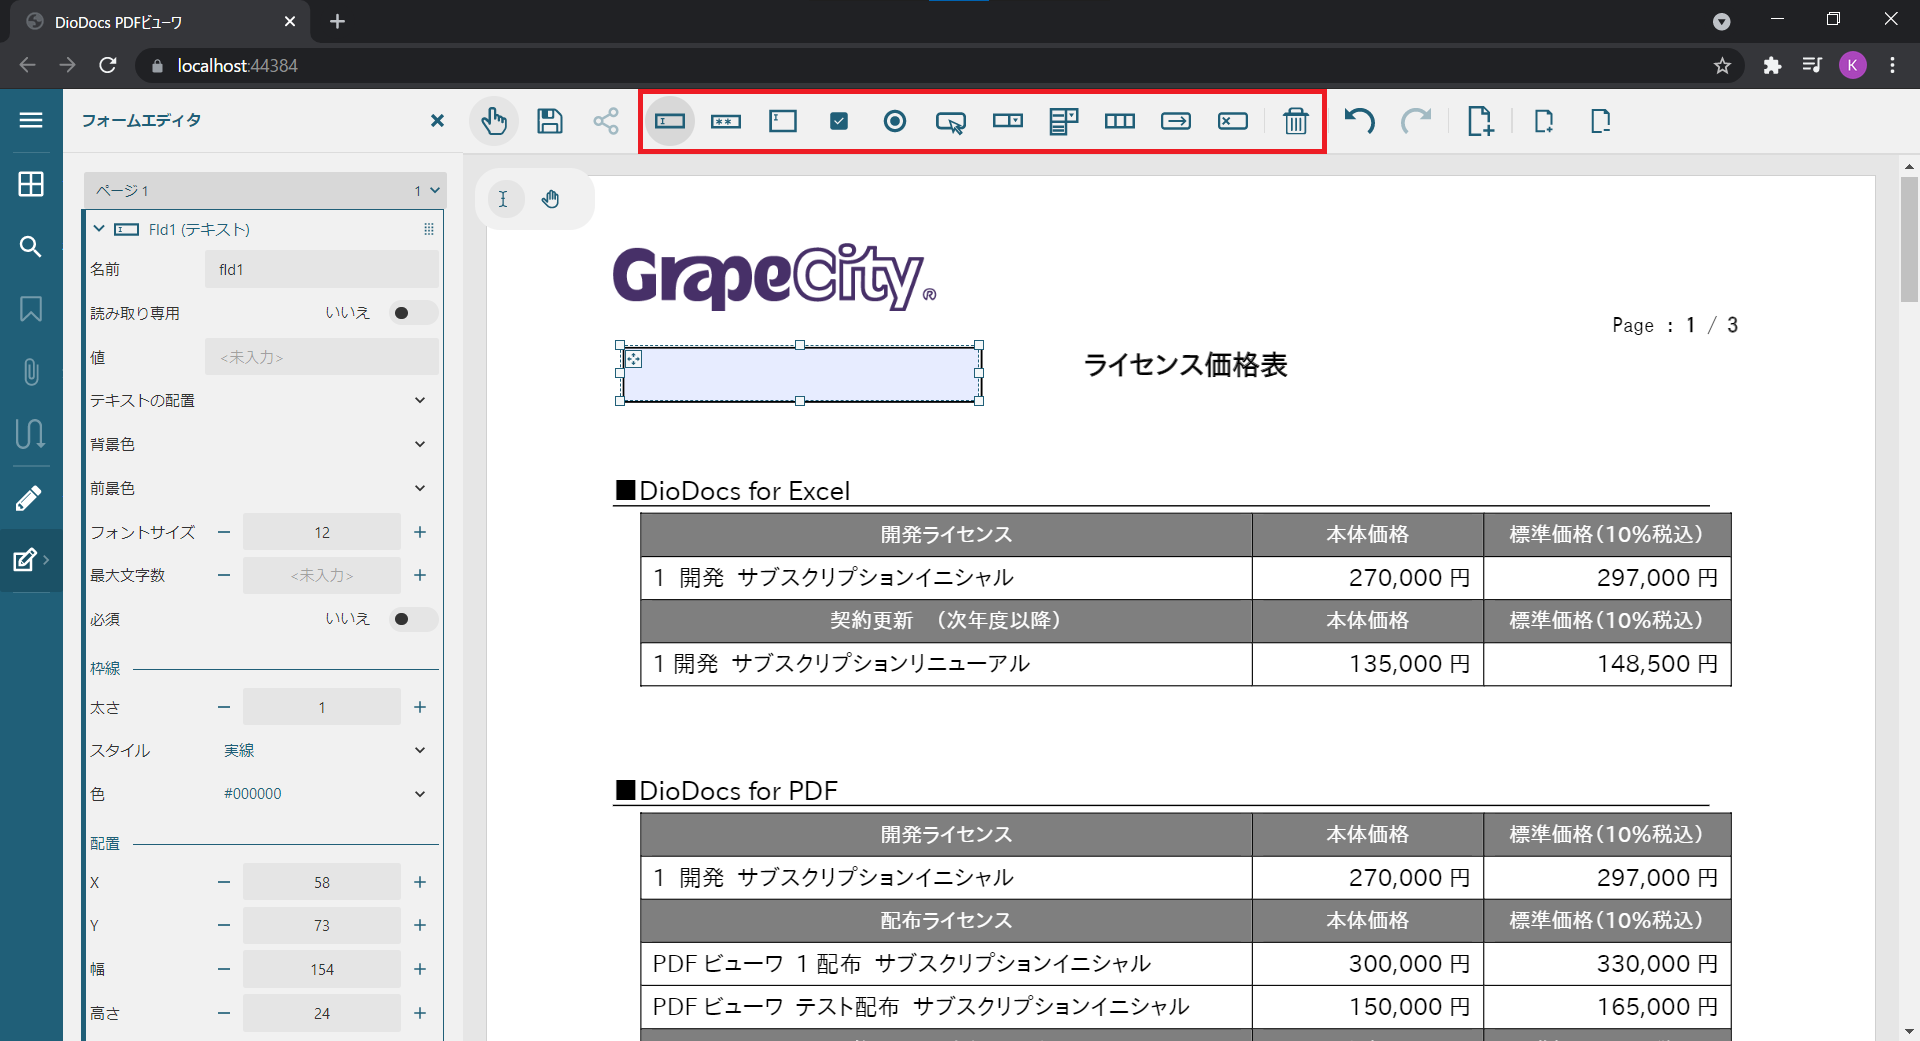Open the search panel
This screenshot has width=1920, height=1041.
(31, 247)
